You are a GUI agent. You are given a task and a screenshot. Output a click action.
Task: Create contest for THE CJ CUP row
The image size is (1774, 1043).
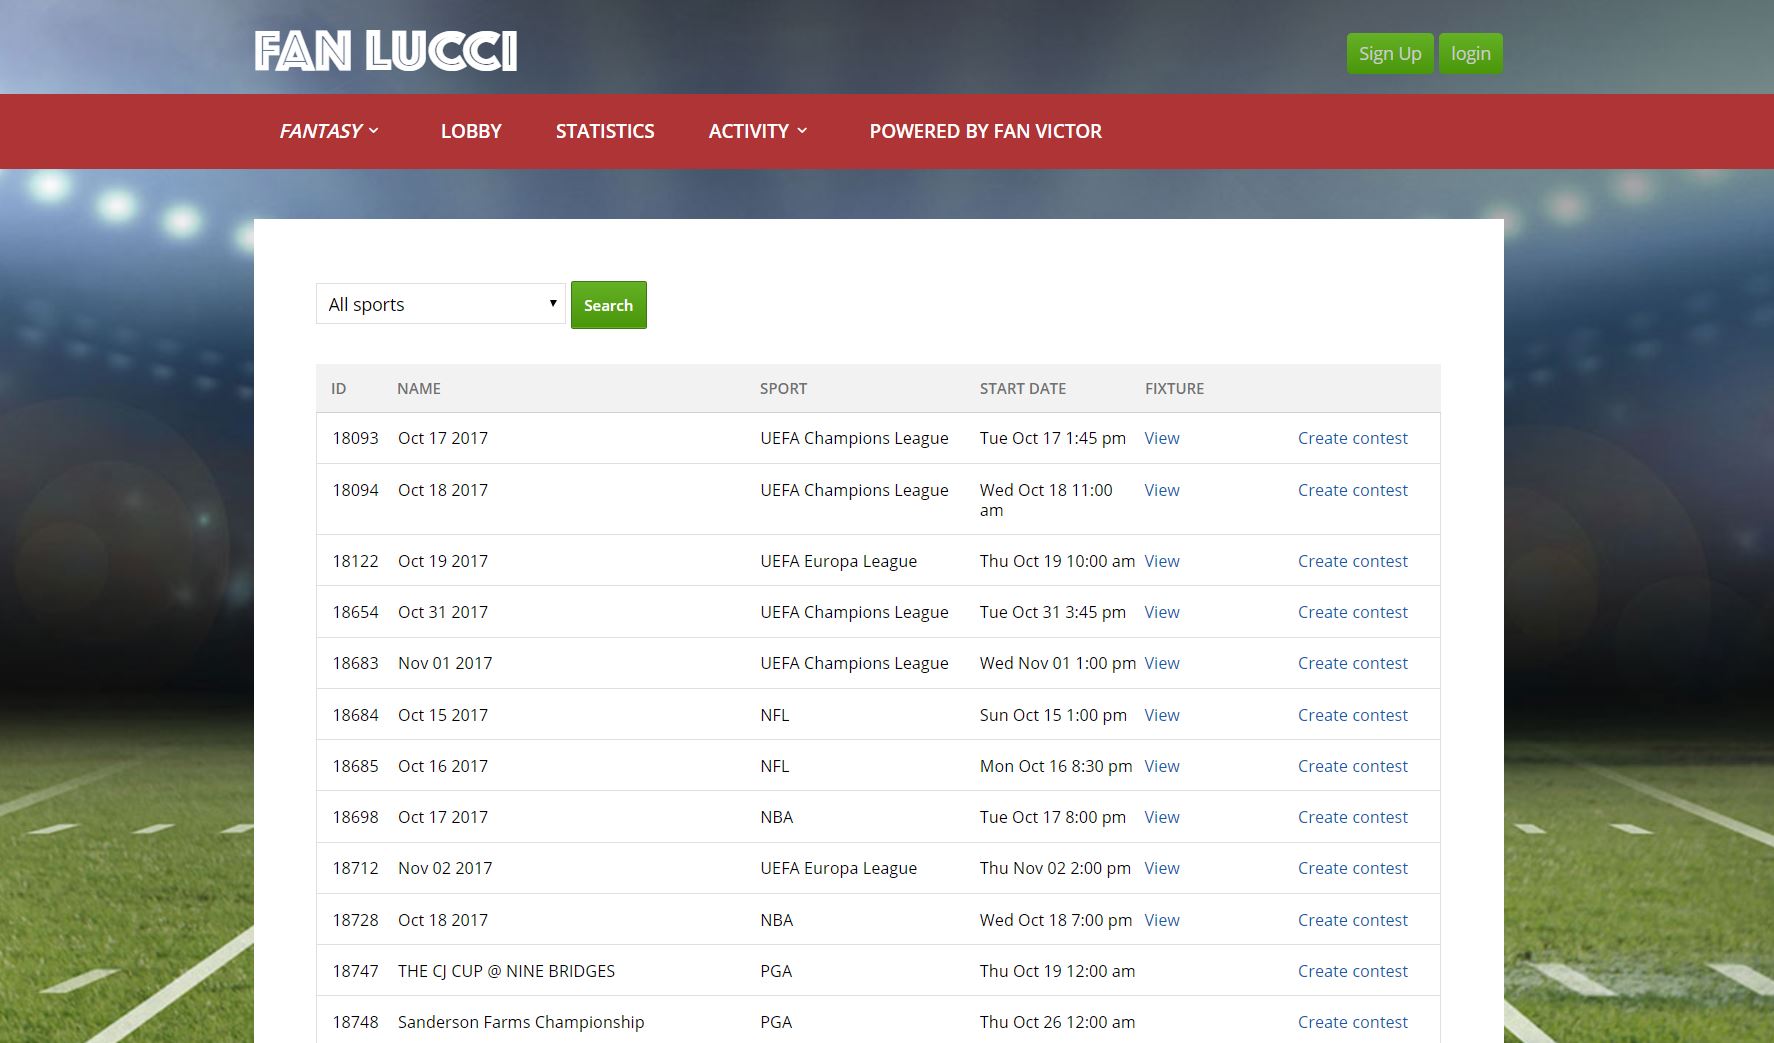1353,971
